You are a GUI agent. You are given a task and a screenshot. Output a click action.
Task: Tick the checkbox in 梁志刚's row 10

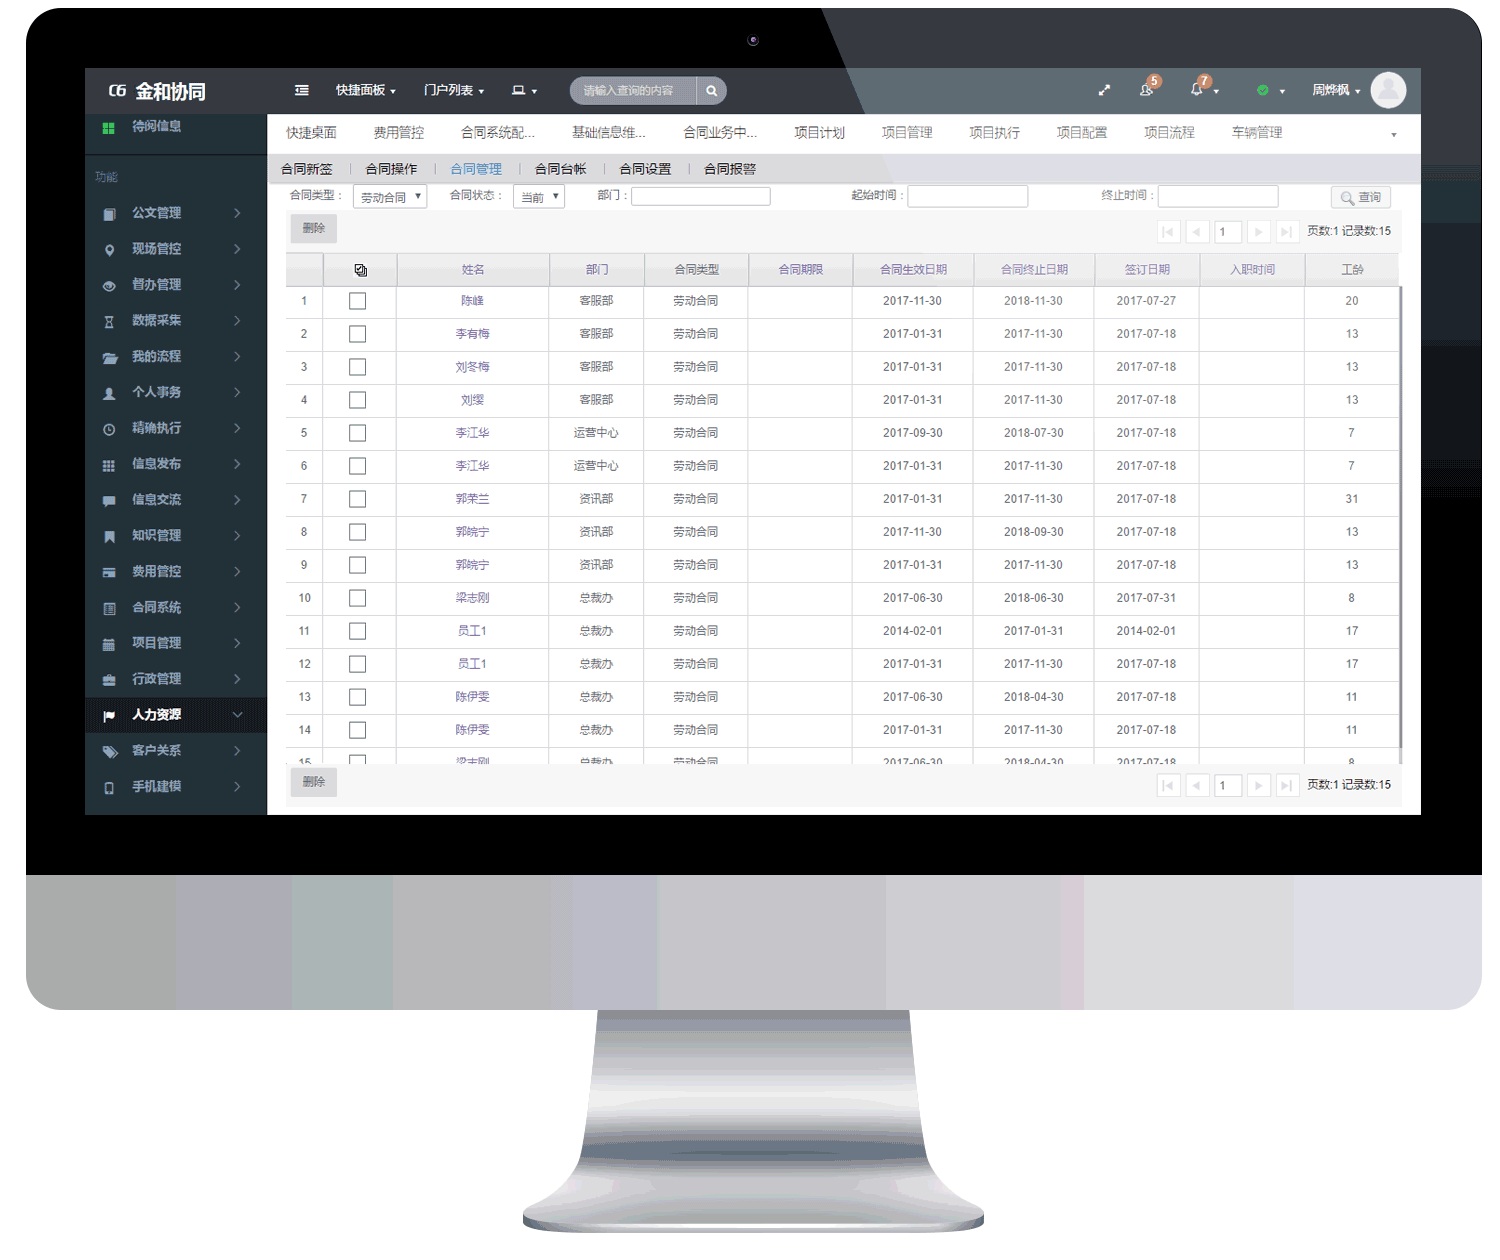[357, 598]
